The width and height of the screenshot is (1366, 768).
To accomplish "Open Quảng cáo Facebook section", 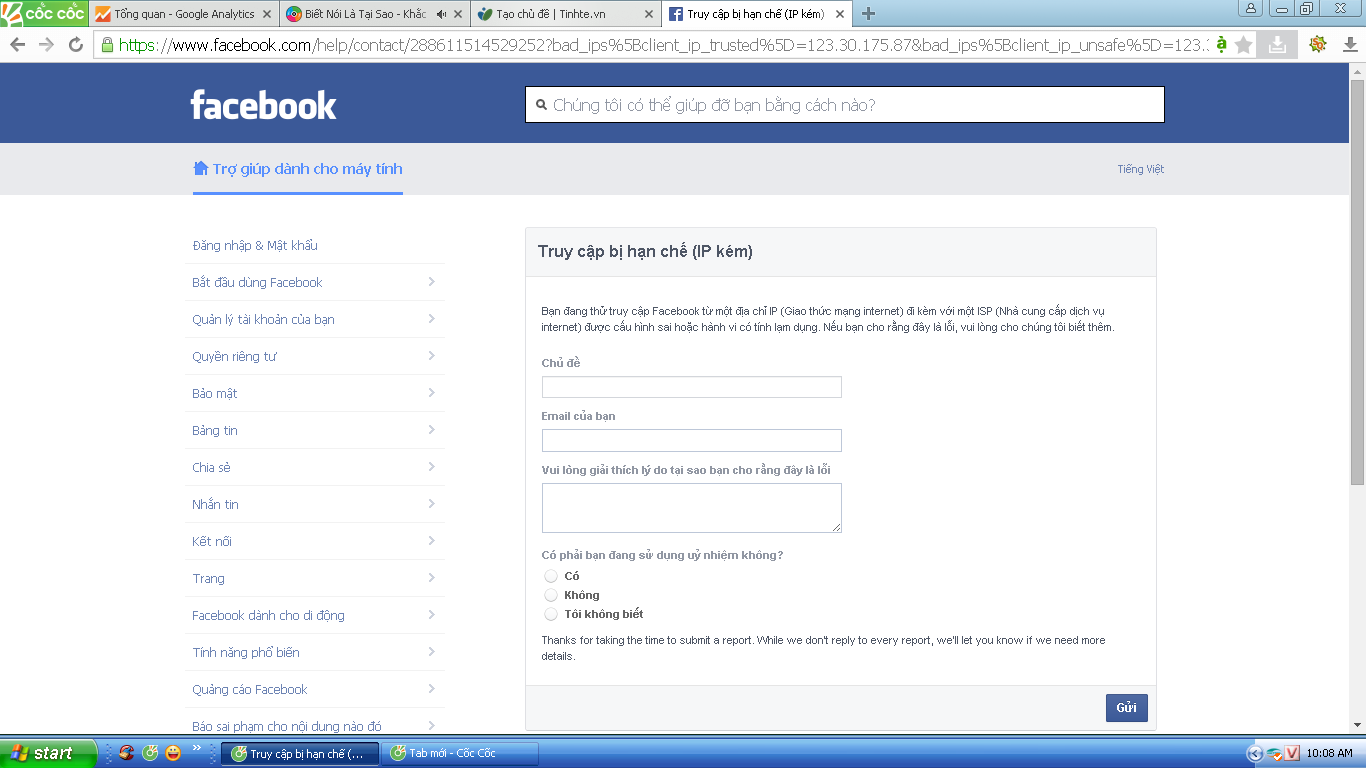I will point(315,689).
